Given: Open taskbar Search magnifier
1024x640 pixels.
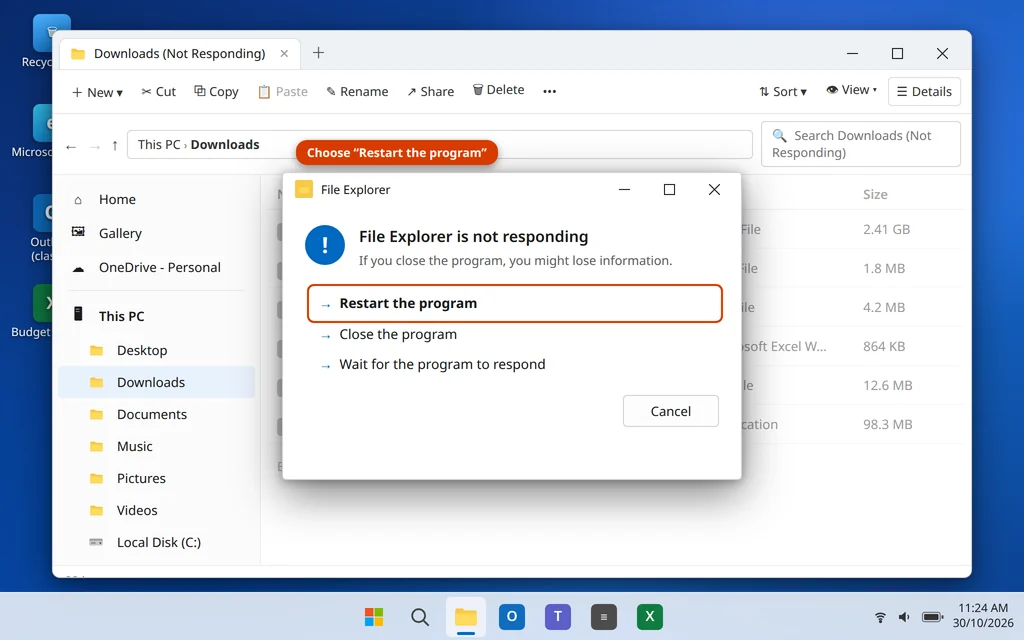Looking at the screenshot, I should tap(420, 616).
